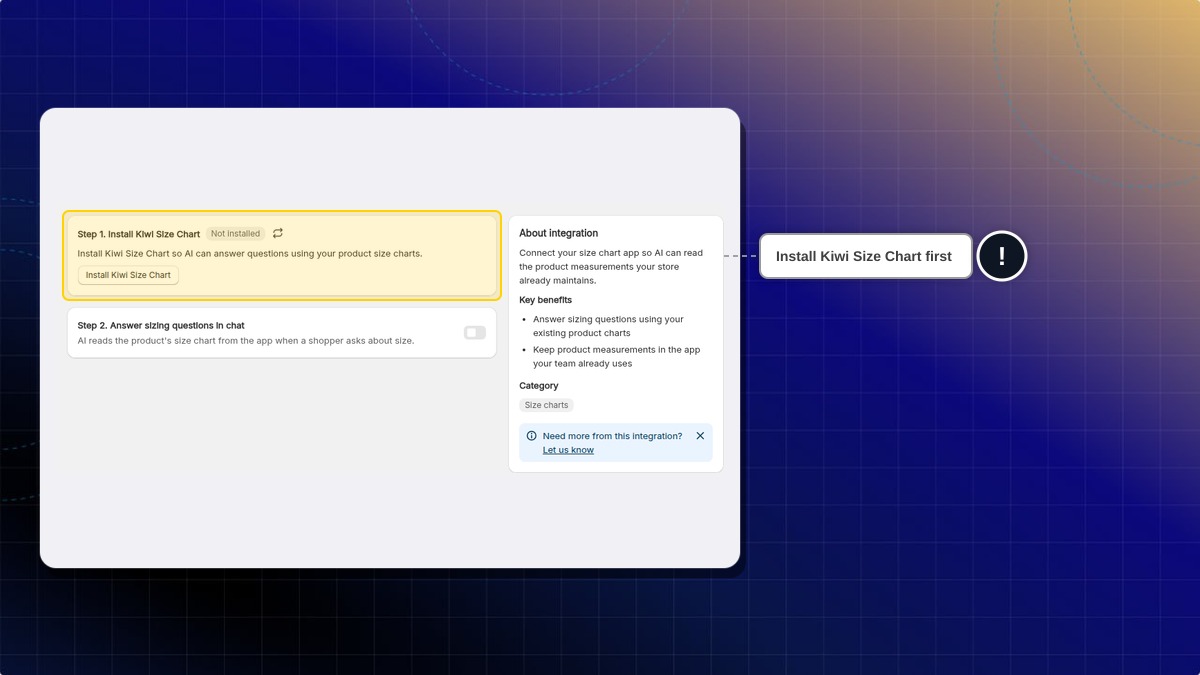
Task: Enable the Step 2 sizing questions toggle
Action: 475,333
